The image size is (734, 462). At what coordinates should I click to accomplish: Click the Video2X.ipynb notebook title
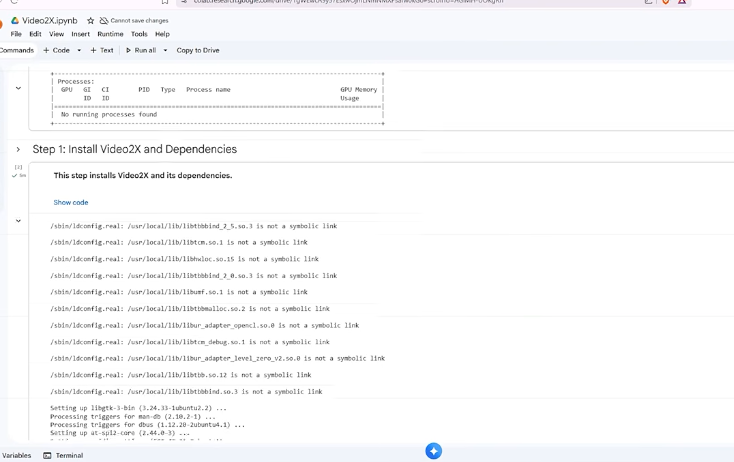50,21
